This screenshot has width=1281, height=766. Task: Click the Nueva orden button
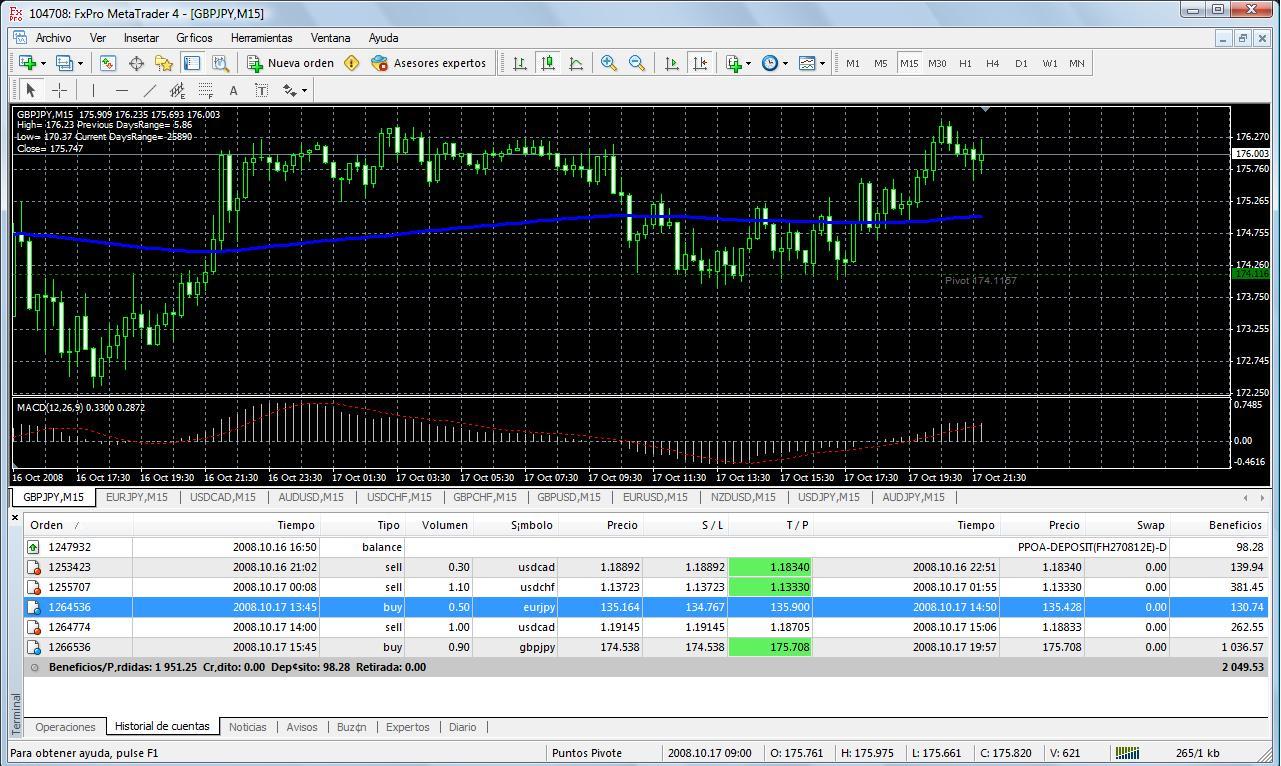coord(290,63)
